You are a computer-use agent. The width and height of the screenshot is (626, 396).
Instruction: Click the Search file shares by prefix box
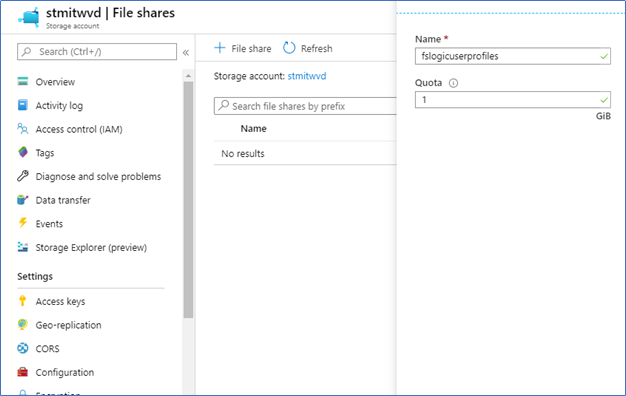point(306,106)
